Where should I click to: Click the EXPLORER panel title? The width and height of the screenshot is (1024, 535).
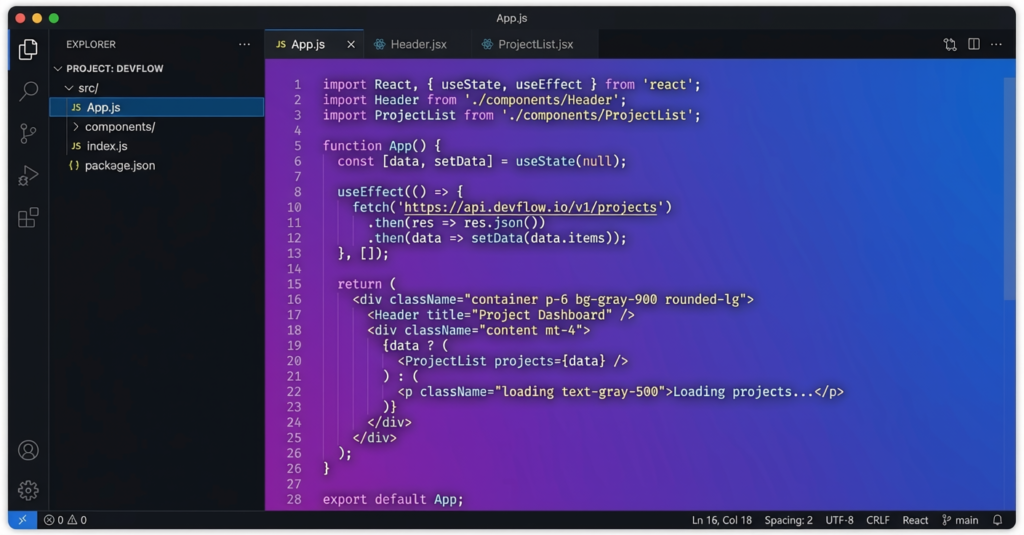click(91, 44)
